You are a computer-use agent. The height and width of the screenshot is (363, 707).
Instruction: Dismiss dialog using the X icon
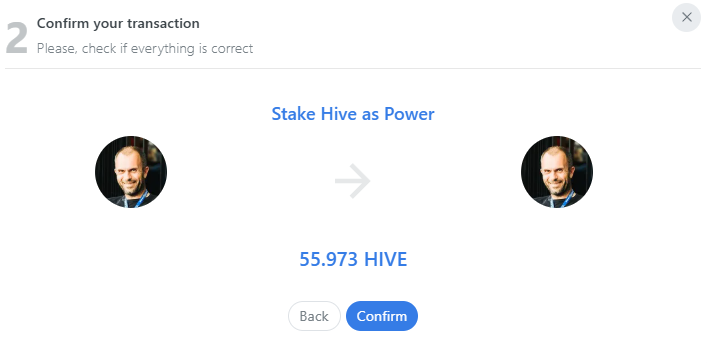click(686, 18)
